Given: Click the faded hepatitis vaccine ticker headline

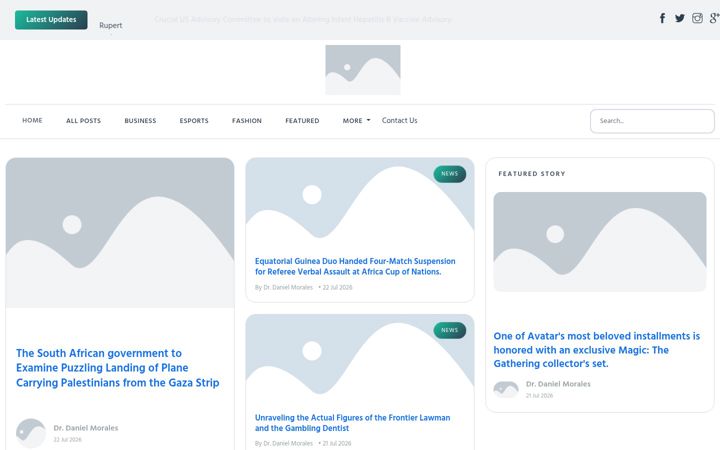Looking at the screenshot, I should pos(303,19).
